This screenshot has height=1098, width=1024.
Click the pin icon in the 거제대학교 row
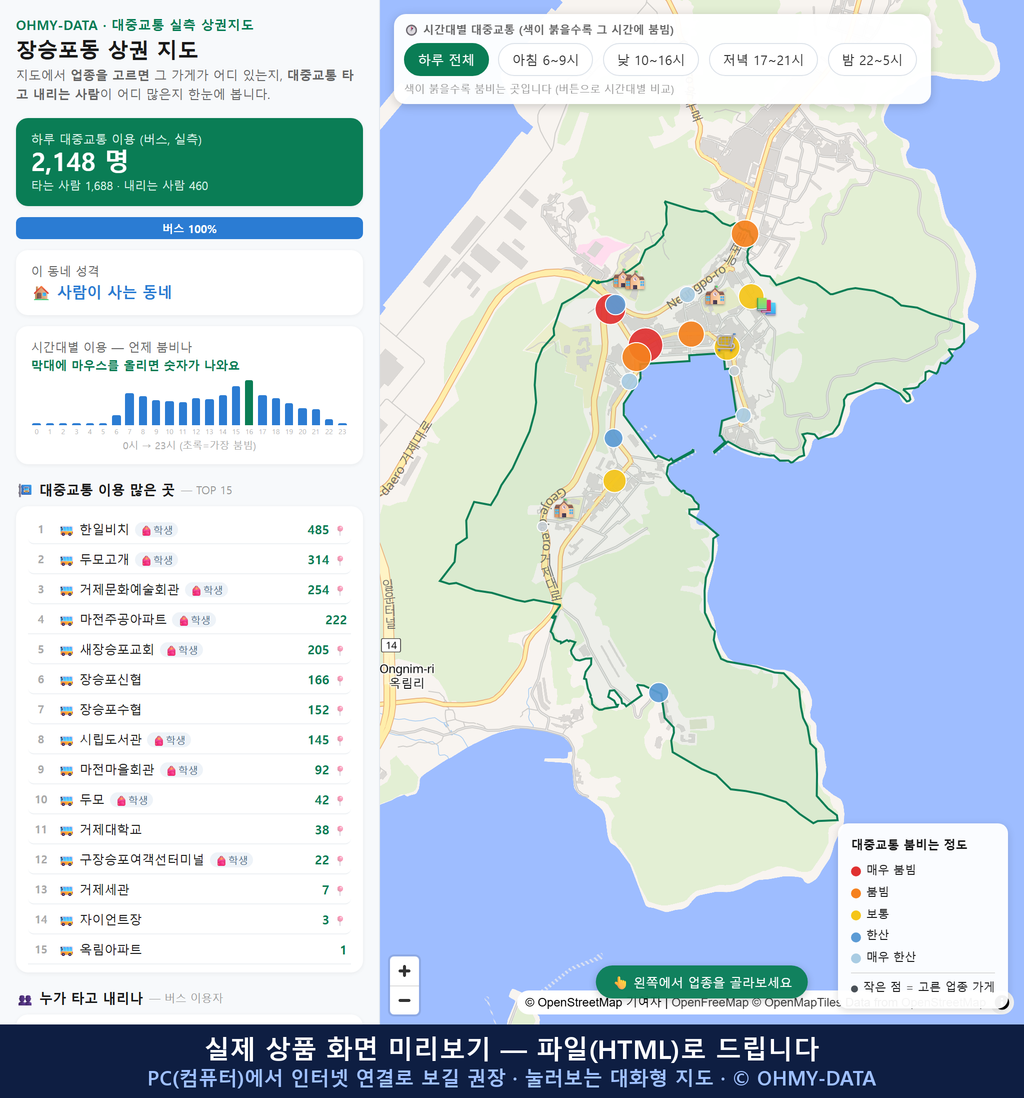pyautogui.click(x=340, y=831)
